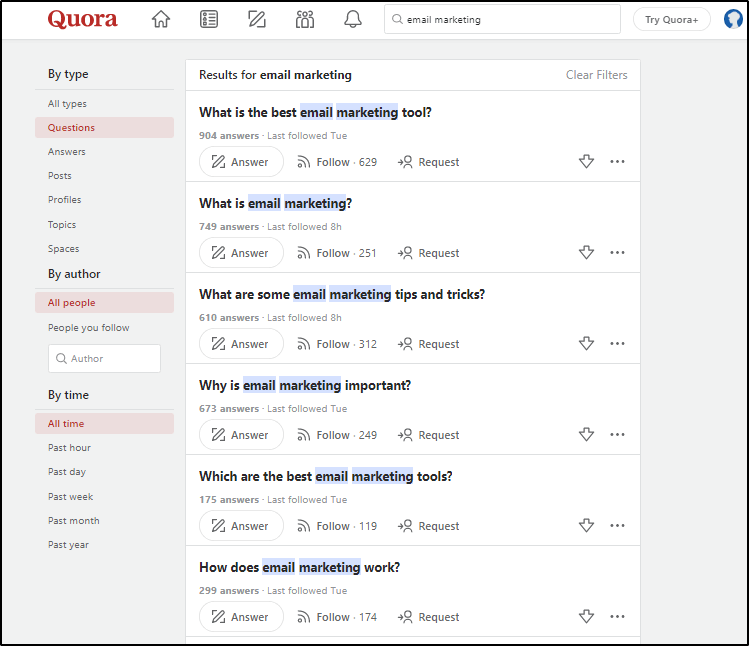Screen dimensions: 749x646
Task: Select 'All people' author filter
Action: point(104,302)
